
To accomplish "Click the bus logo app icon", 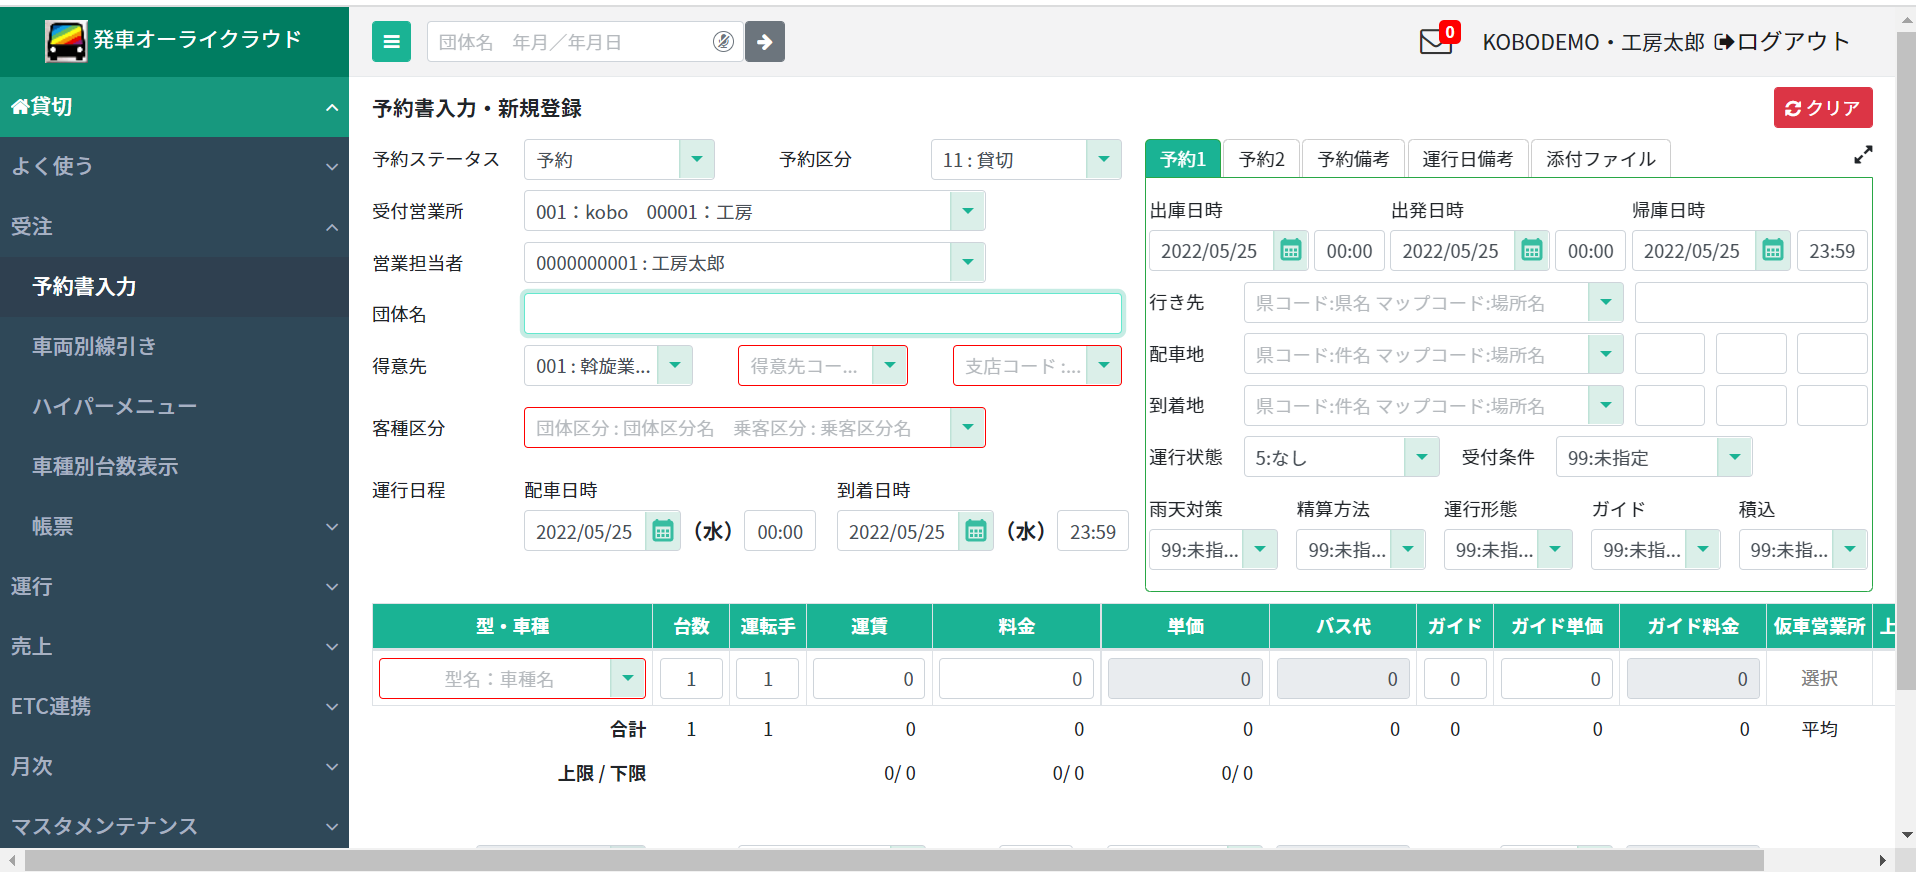I will coord(66,40).
